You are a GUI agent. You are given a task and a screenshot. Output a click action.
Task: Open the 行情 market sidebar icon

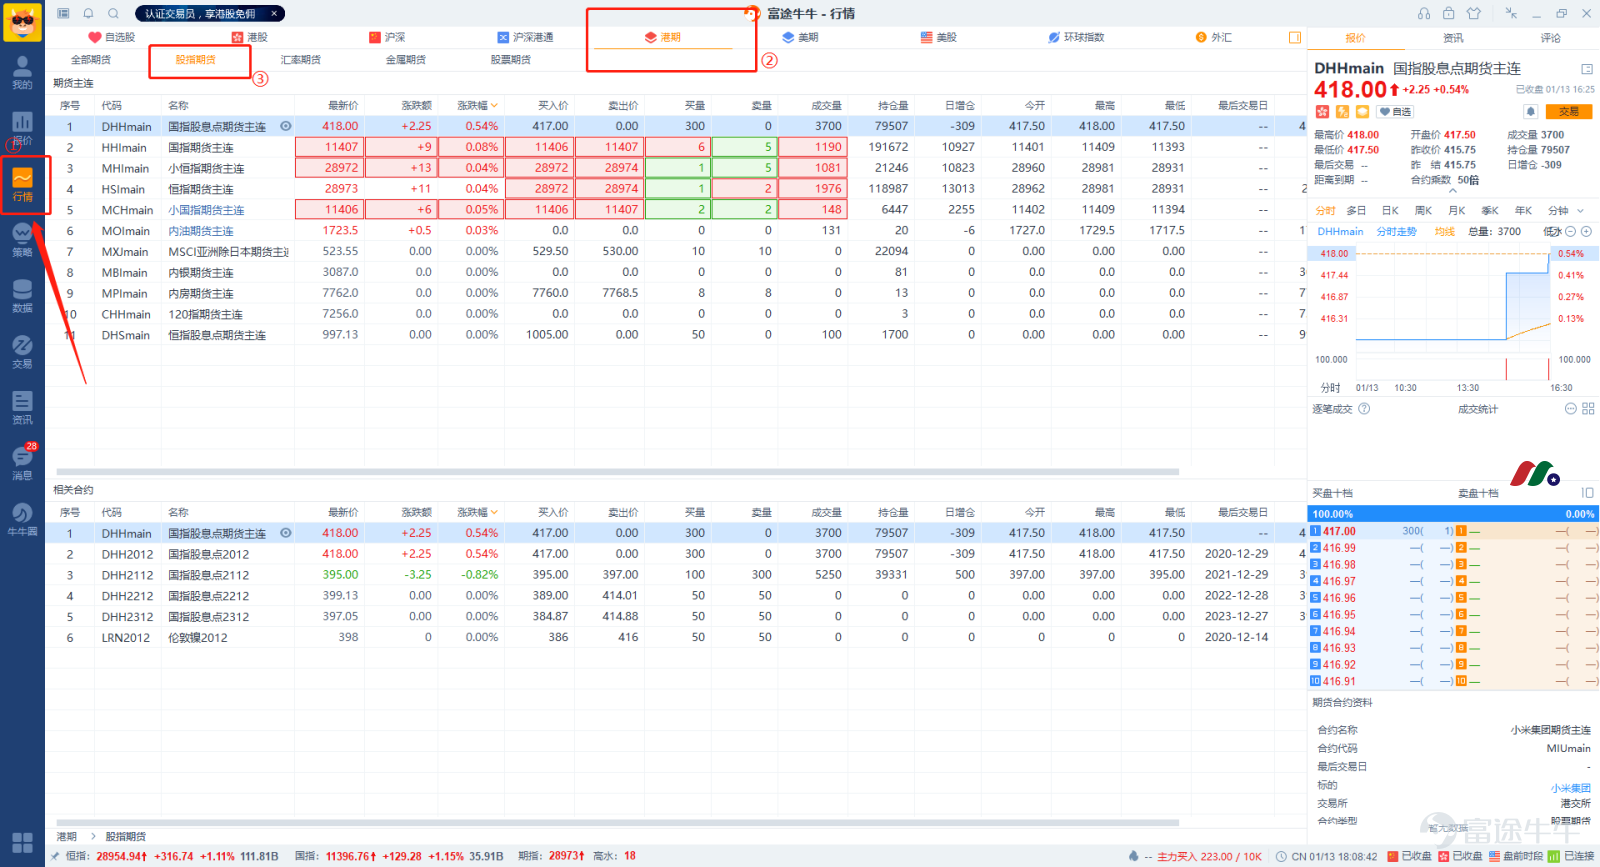(x=22, y=184)
